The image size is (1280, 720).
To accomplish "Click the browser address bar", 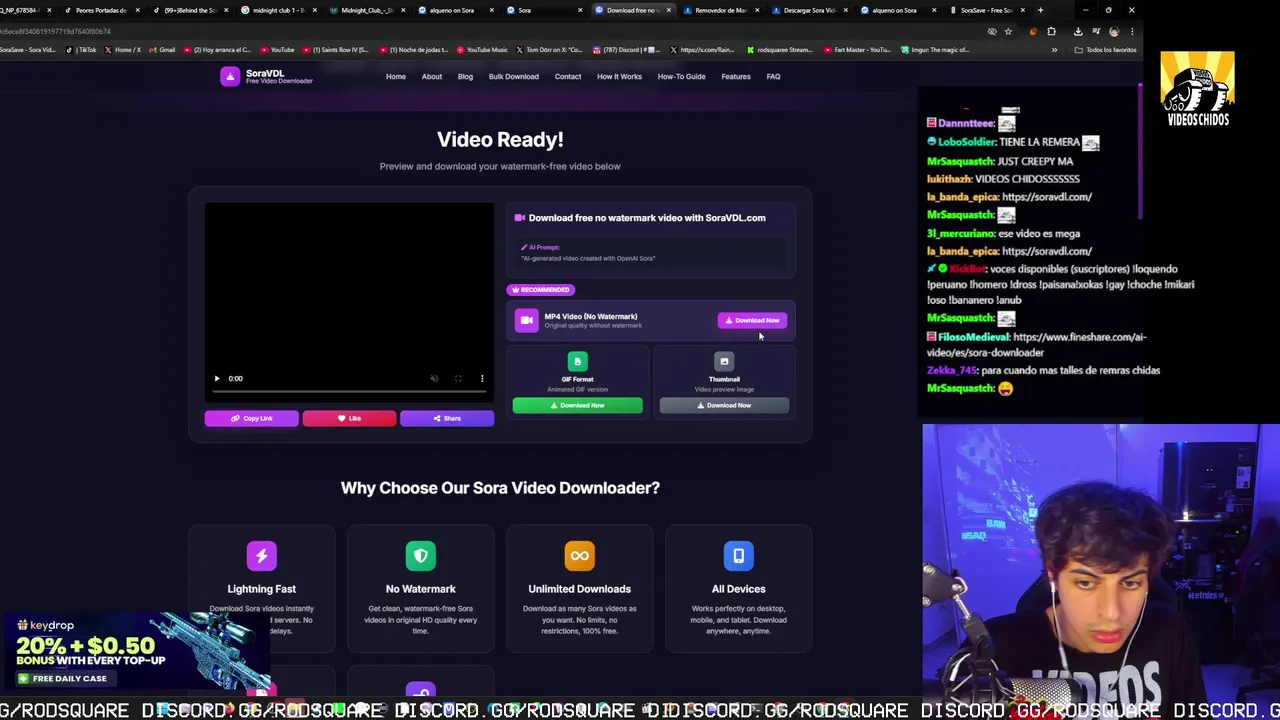I will tap(490, 31).
